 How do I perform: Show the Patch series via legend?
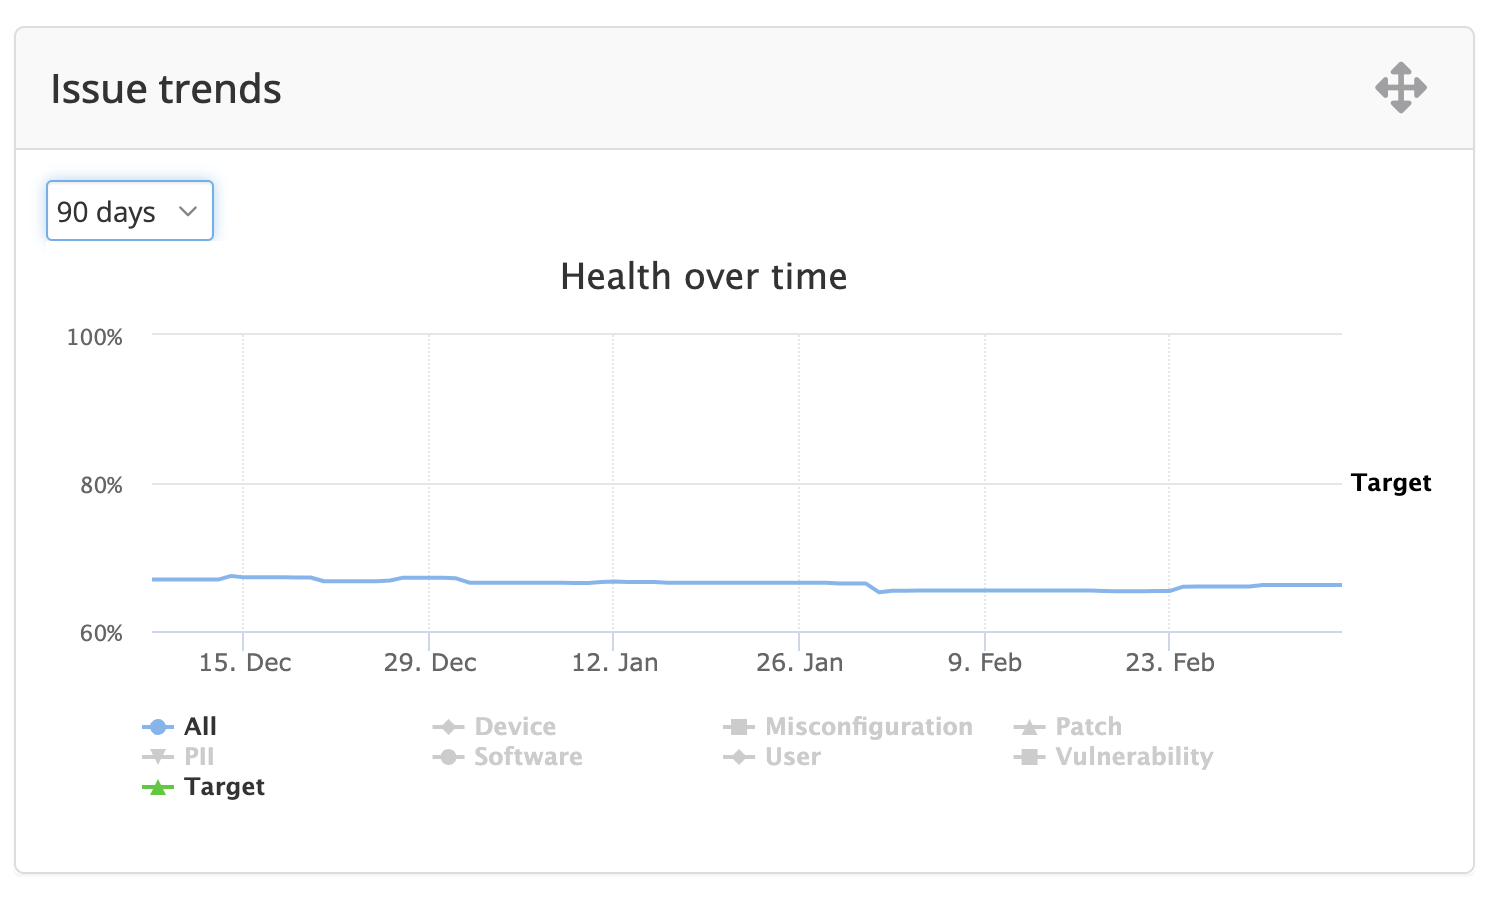1088,726
